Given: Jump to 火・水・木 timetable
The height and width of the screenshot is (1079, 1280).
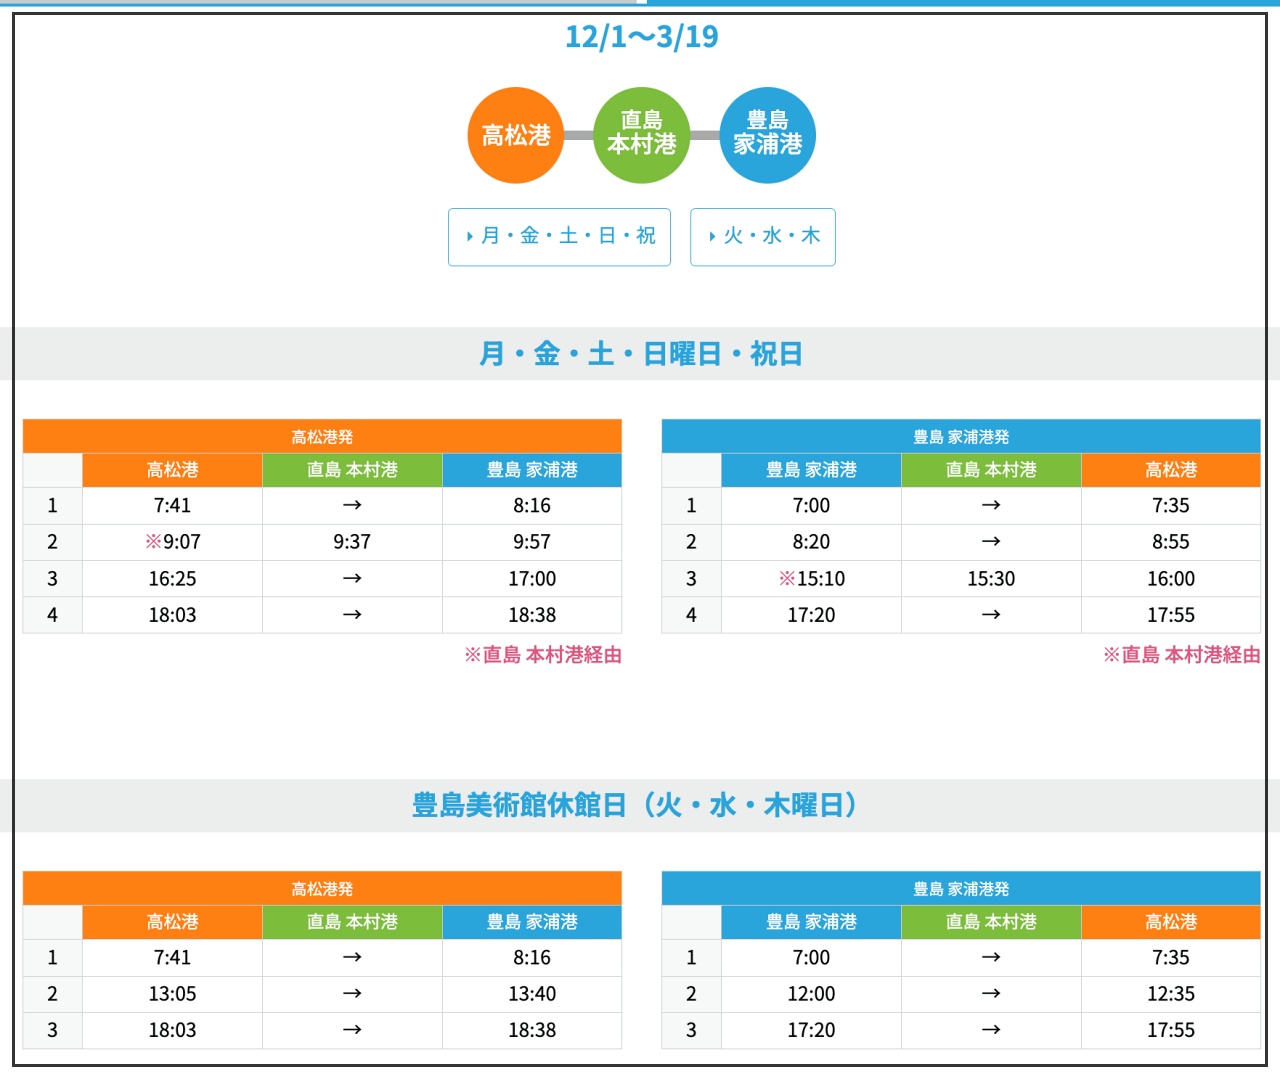Looking at the screenshot, I should (762, 237).
